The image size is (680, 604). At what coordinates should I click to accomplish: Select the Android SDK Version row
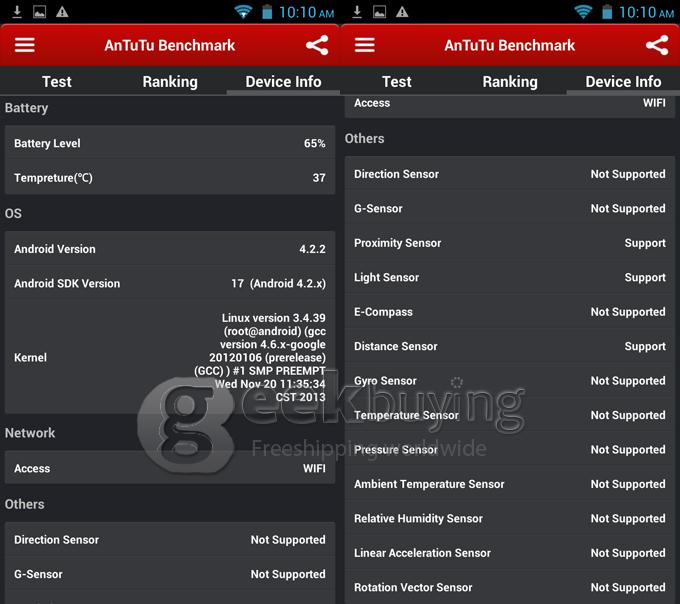pos(170,283)
